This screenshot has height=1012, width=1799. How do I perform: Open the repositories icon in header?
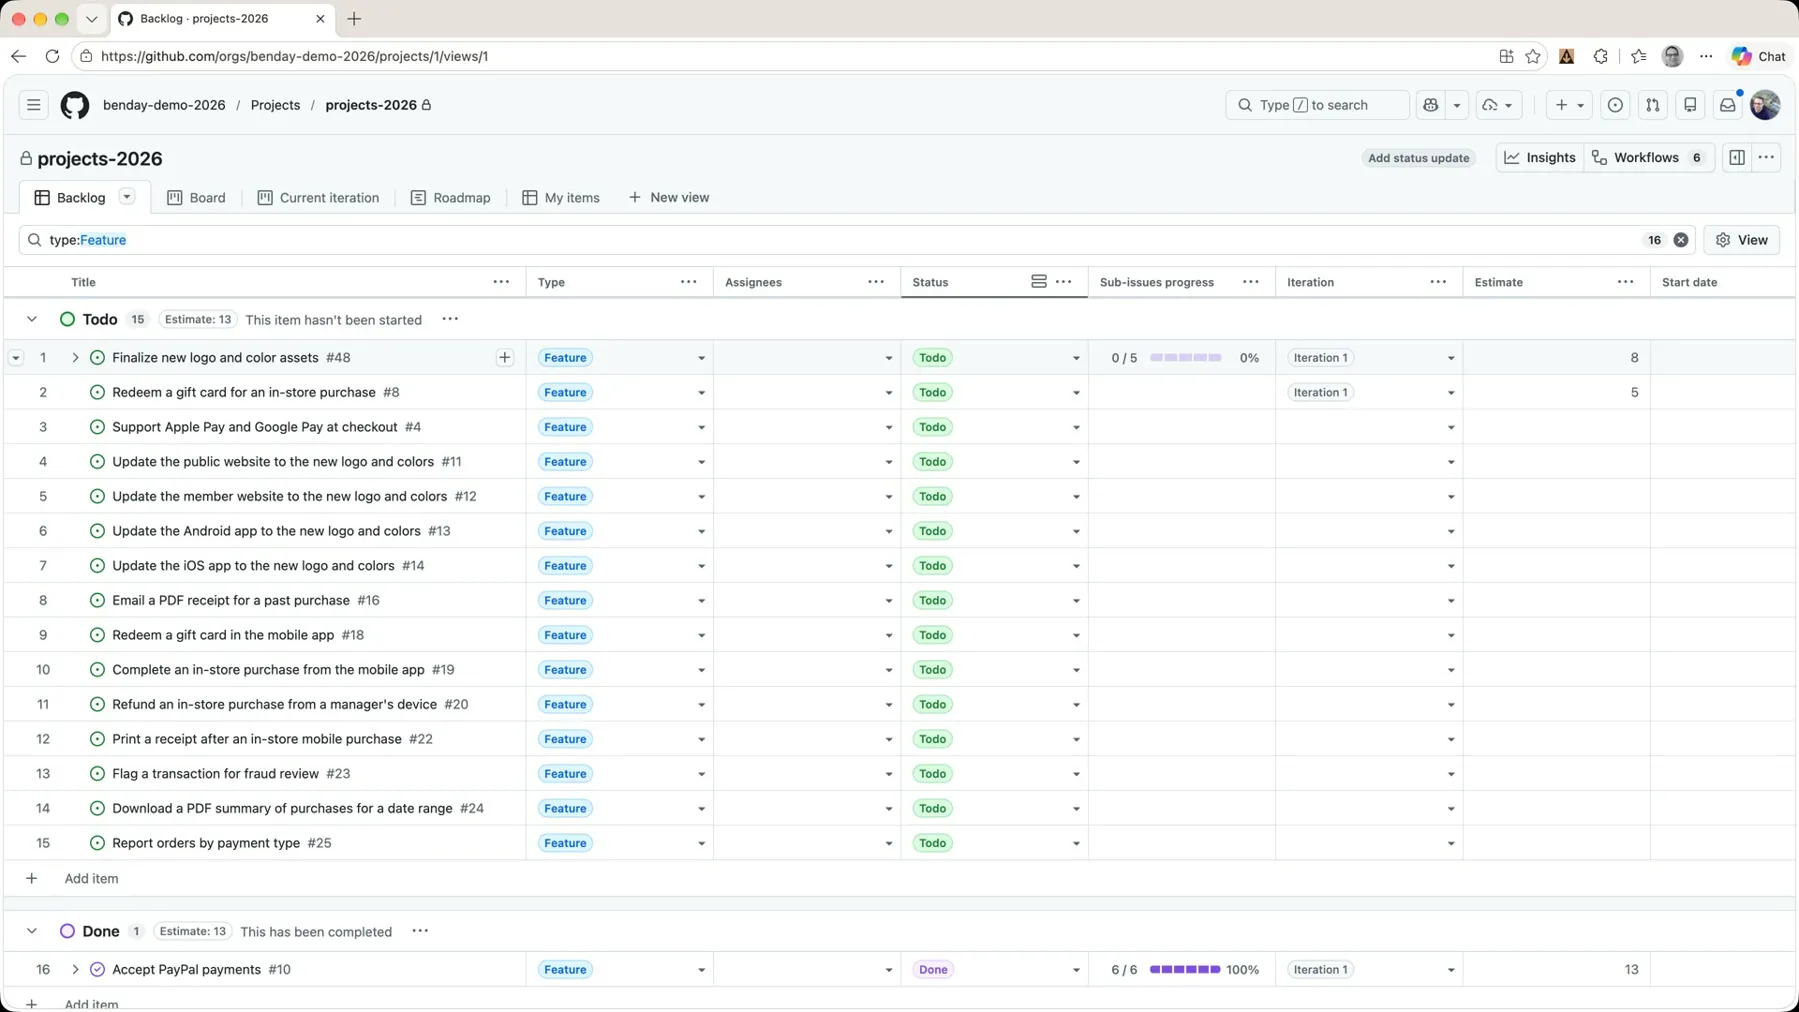[1690, 105]
